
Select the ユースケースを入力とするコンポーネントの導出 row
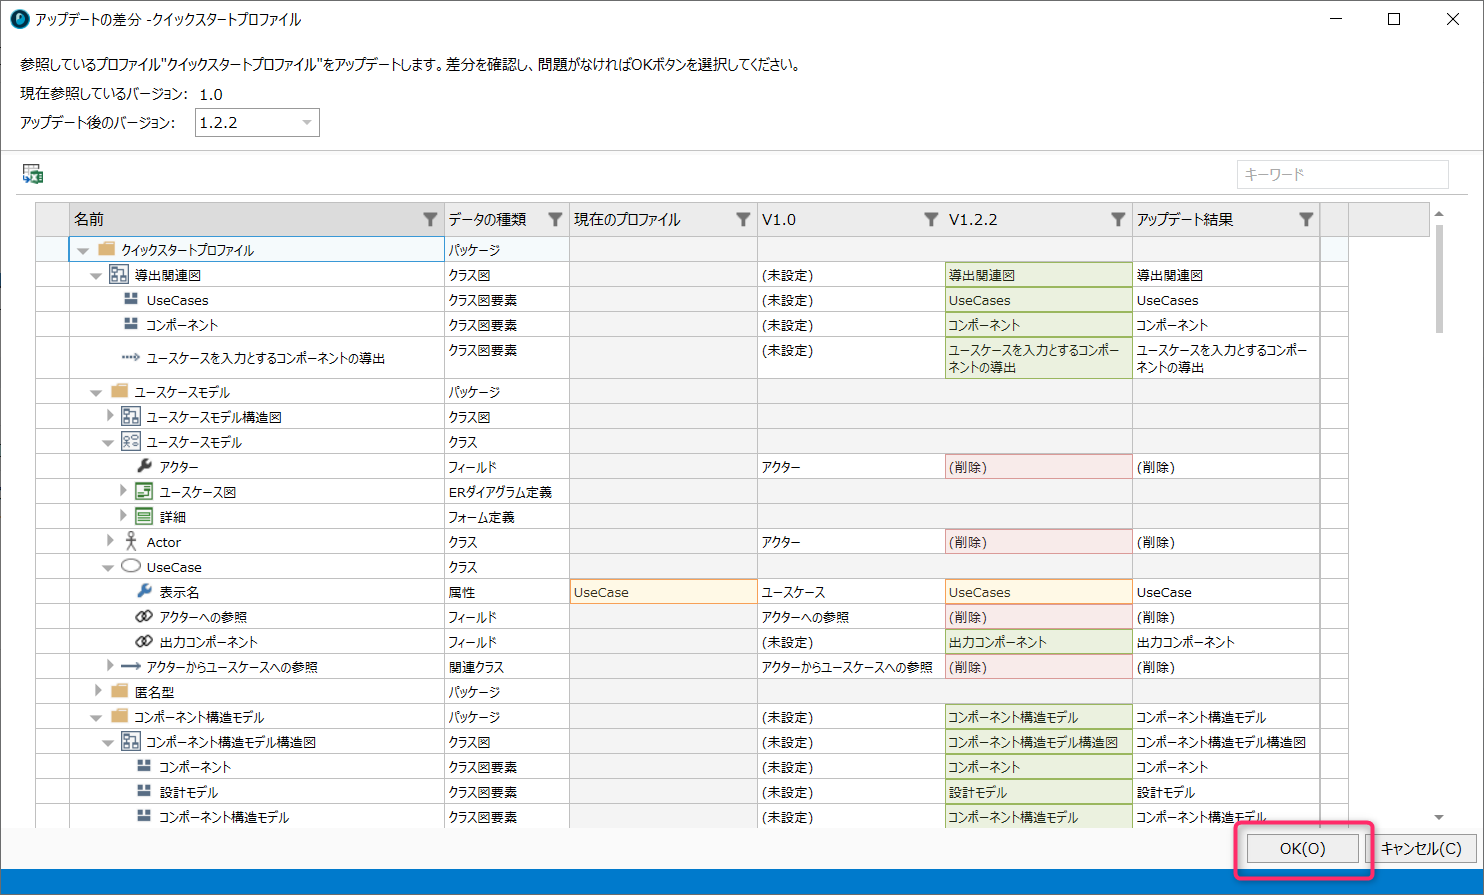(692, 357)
